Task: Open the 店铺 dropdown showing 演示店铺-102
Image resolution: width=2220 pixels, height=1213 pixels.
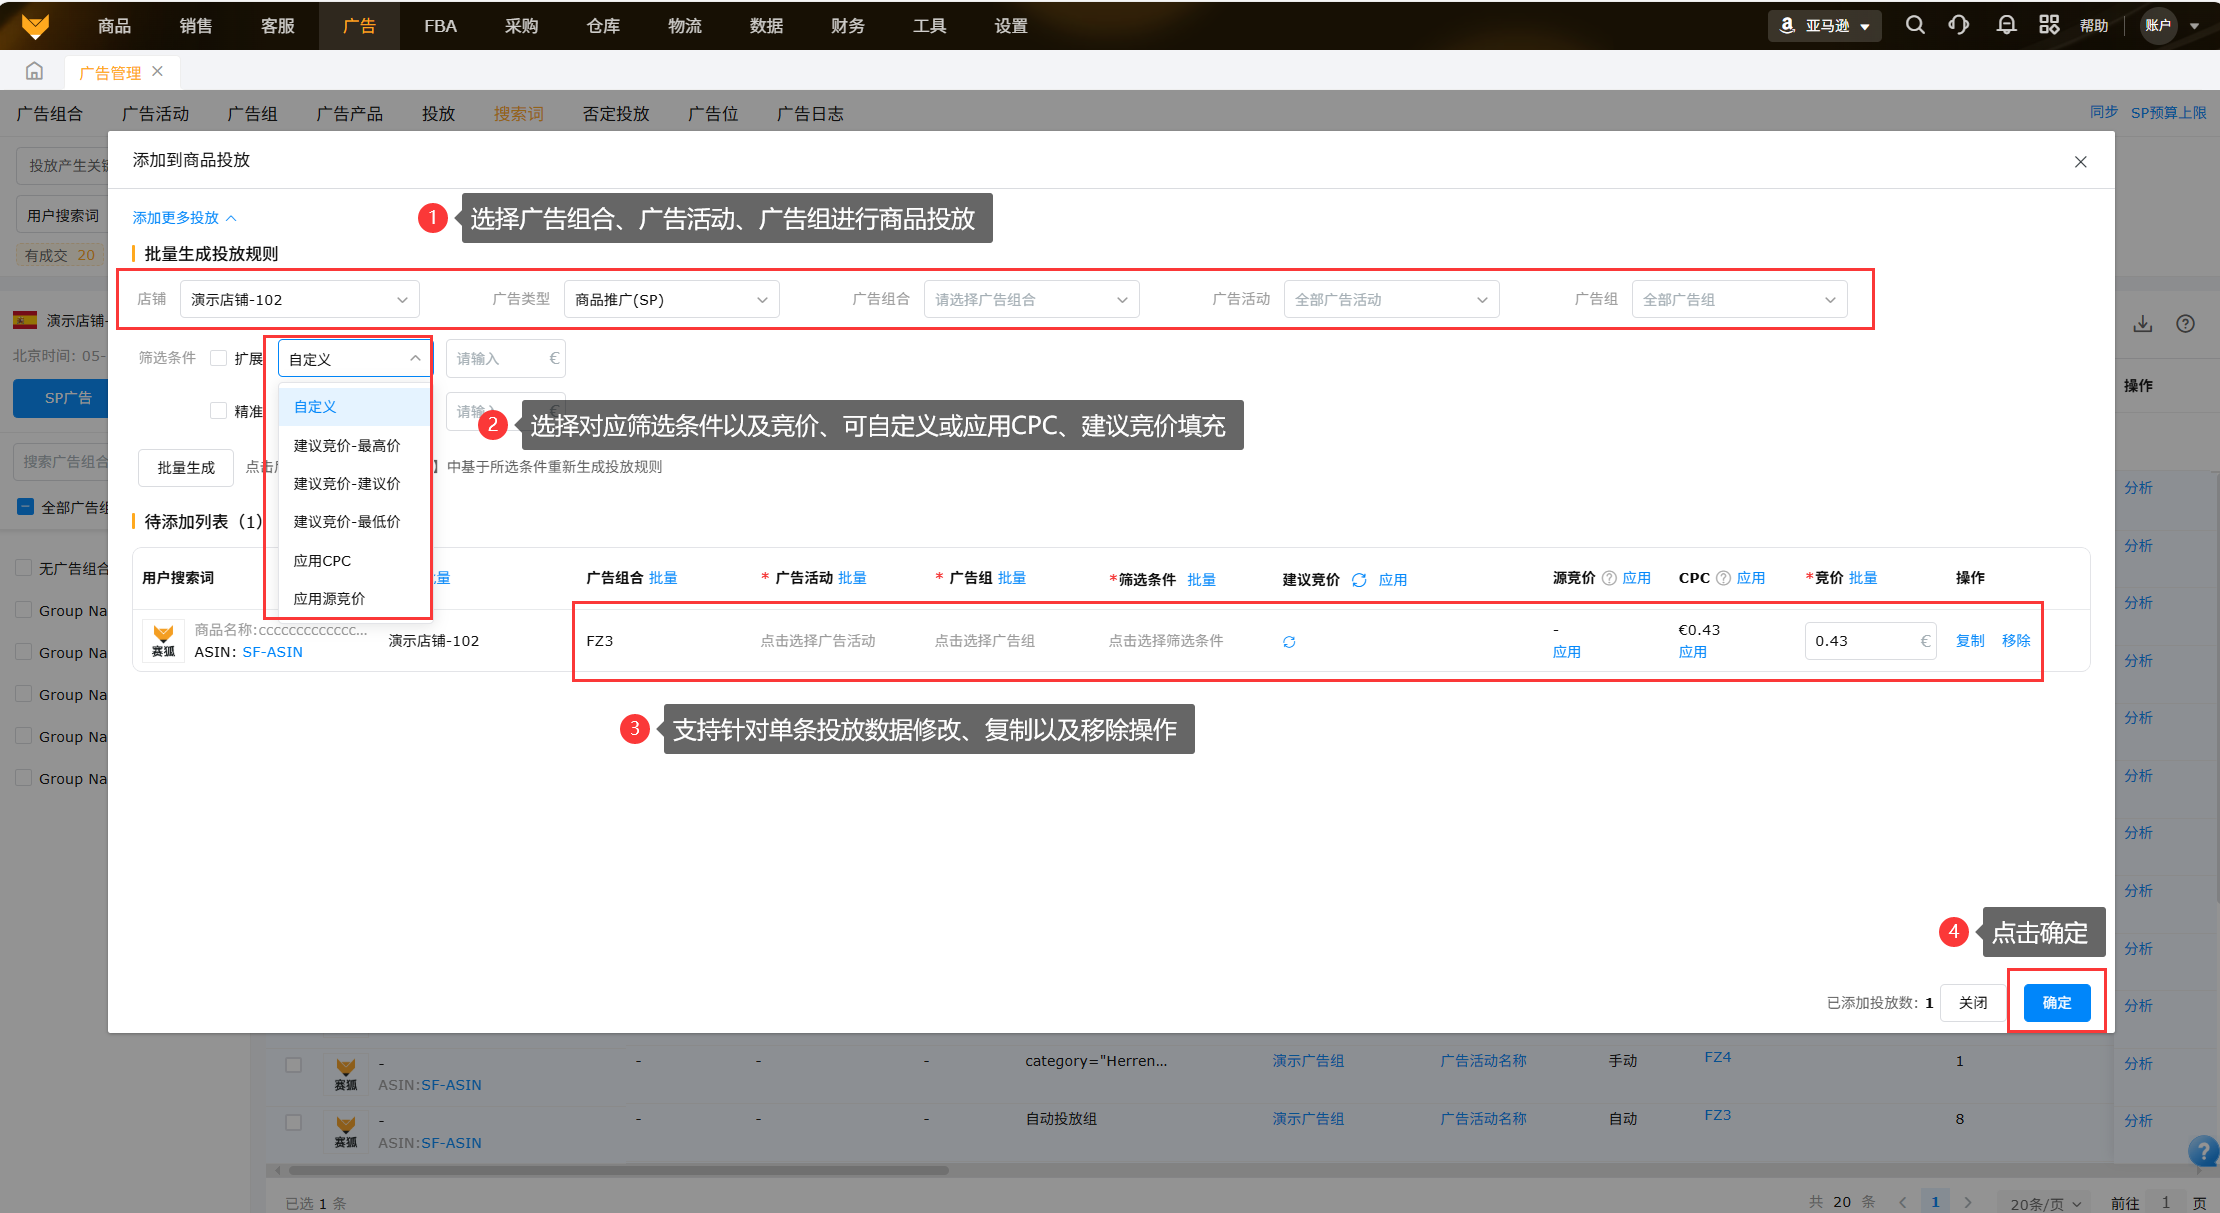Action: (299, 300)
